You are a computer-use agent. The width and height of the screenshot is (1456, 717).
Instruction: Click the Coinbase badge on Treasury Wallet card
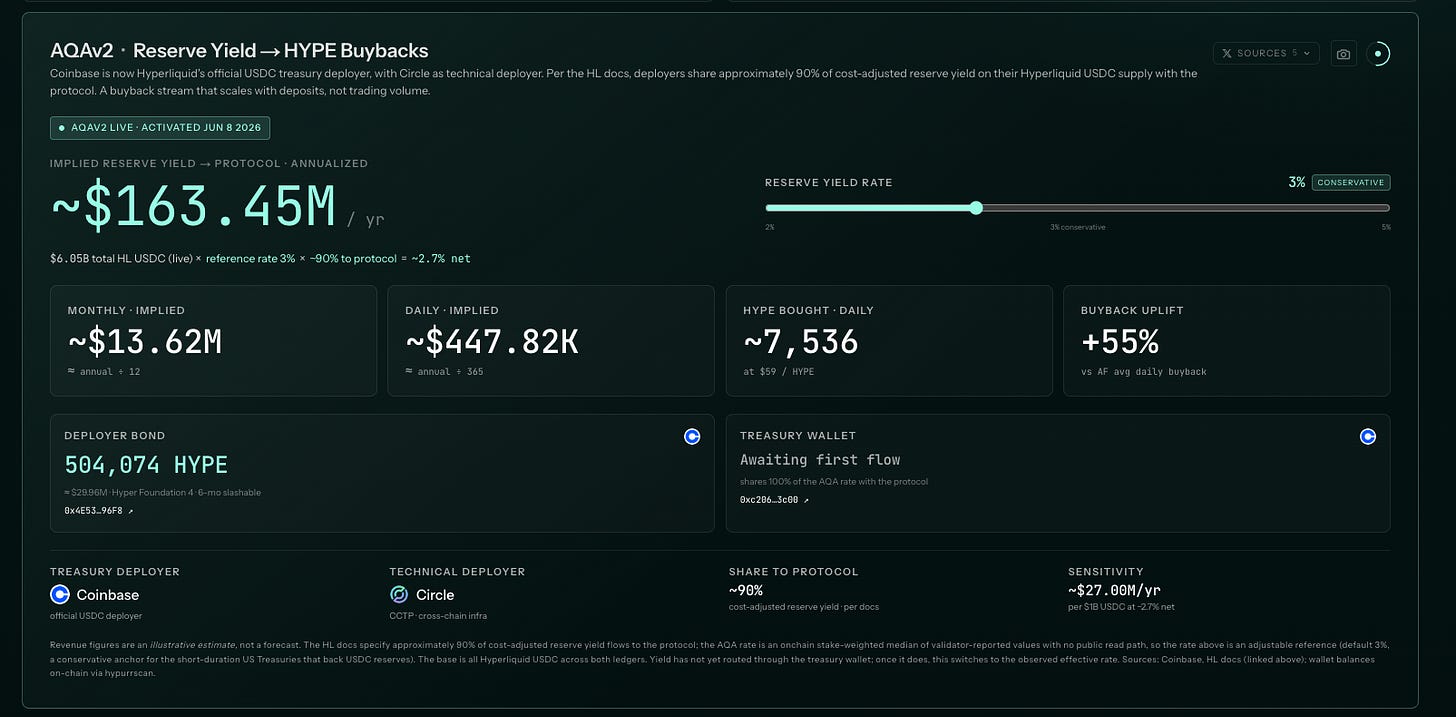[x=1368, y=436]
